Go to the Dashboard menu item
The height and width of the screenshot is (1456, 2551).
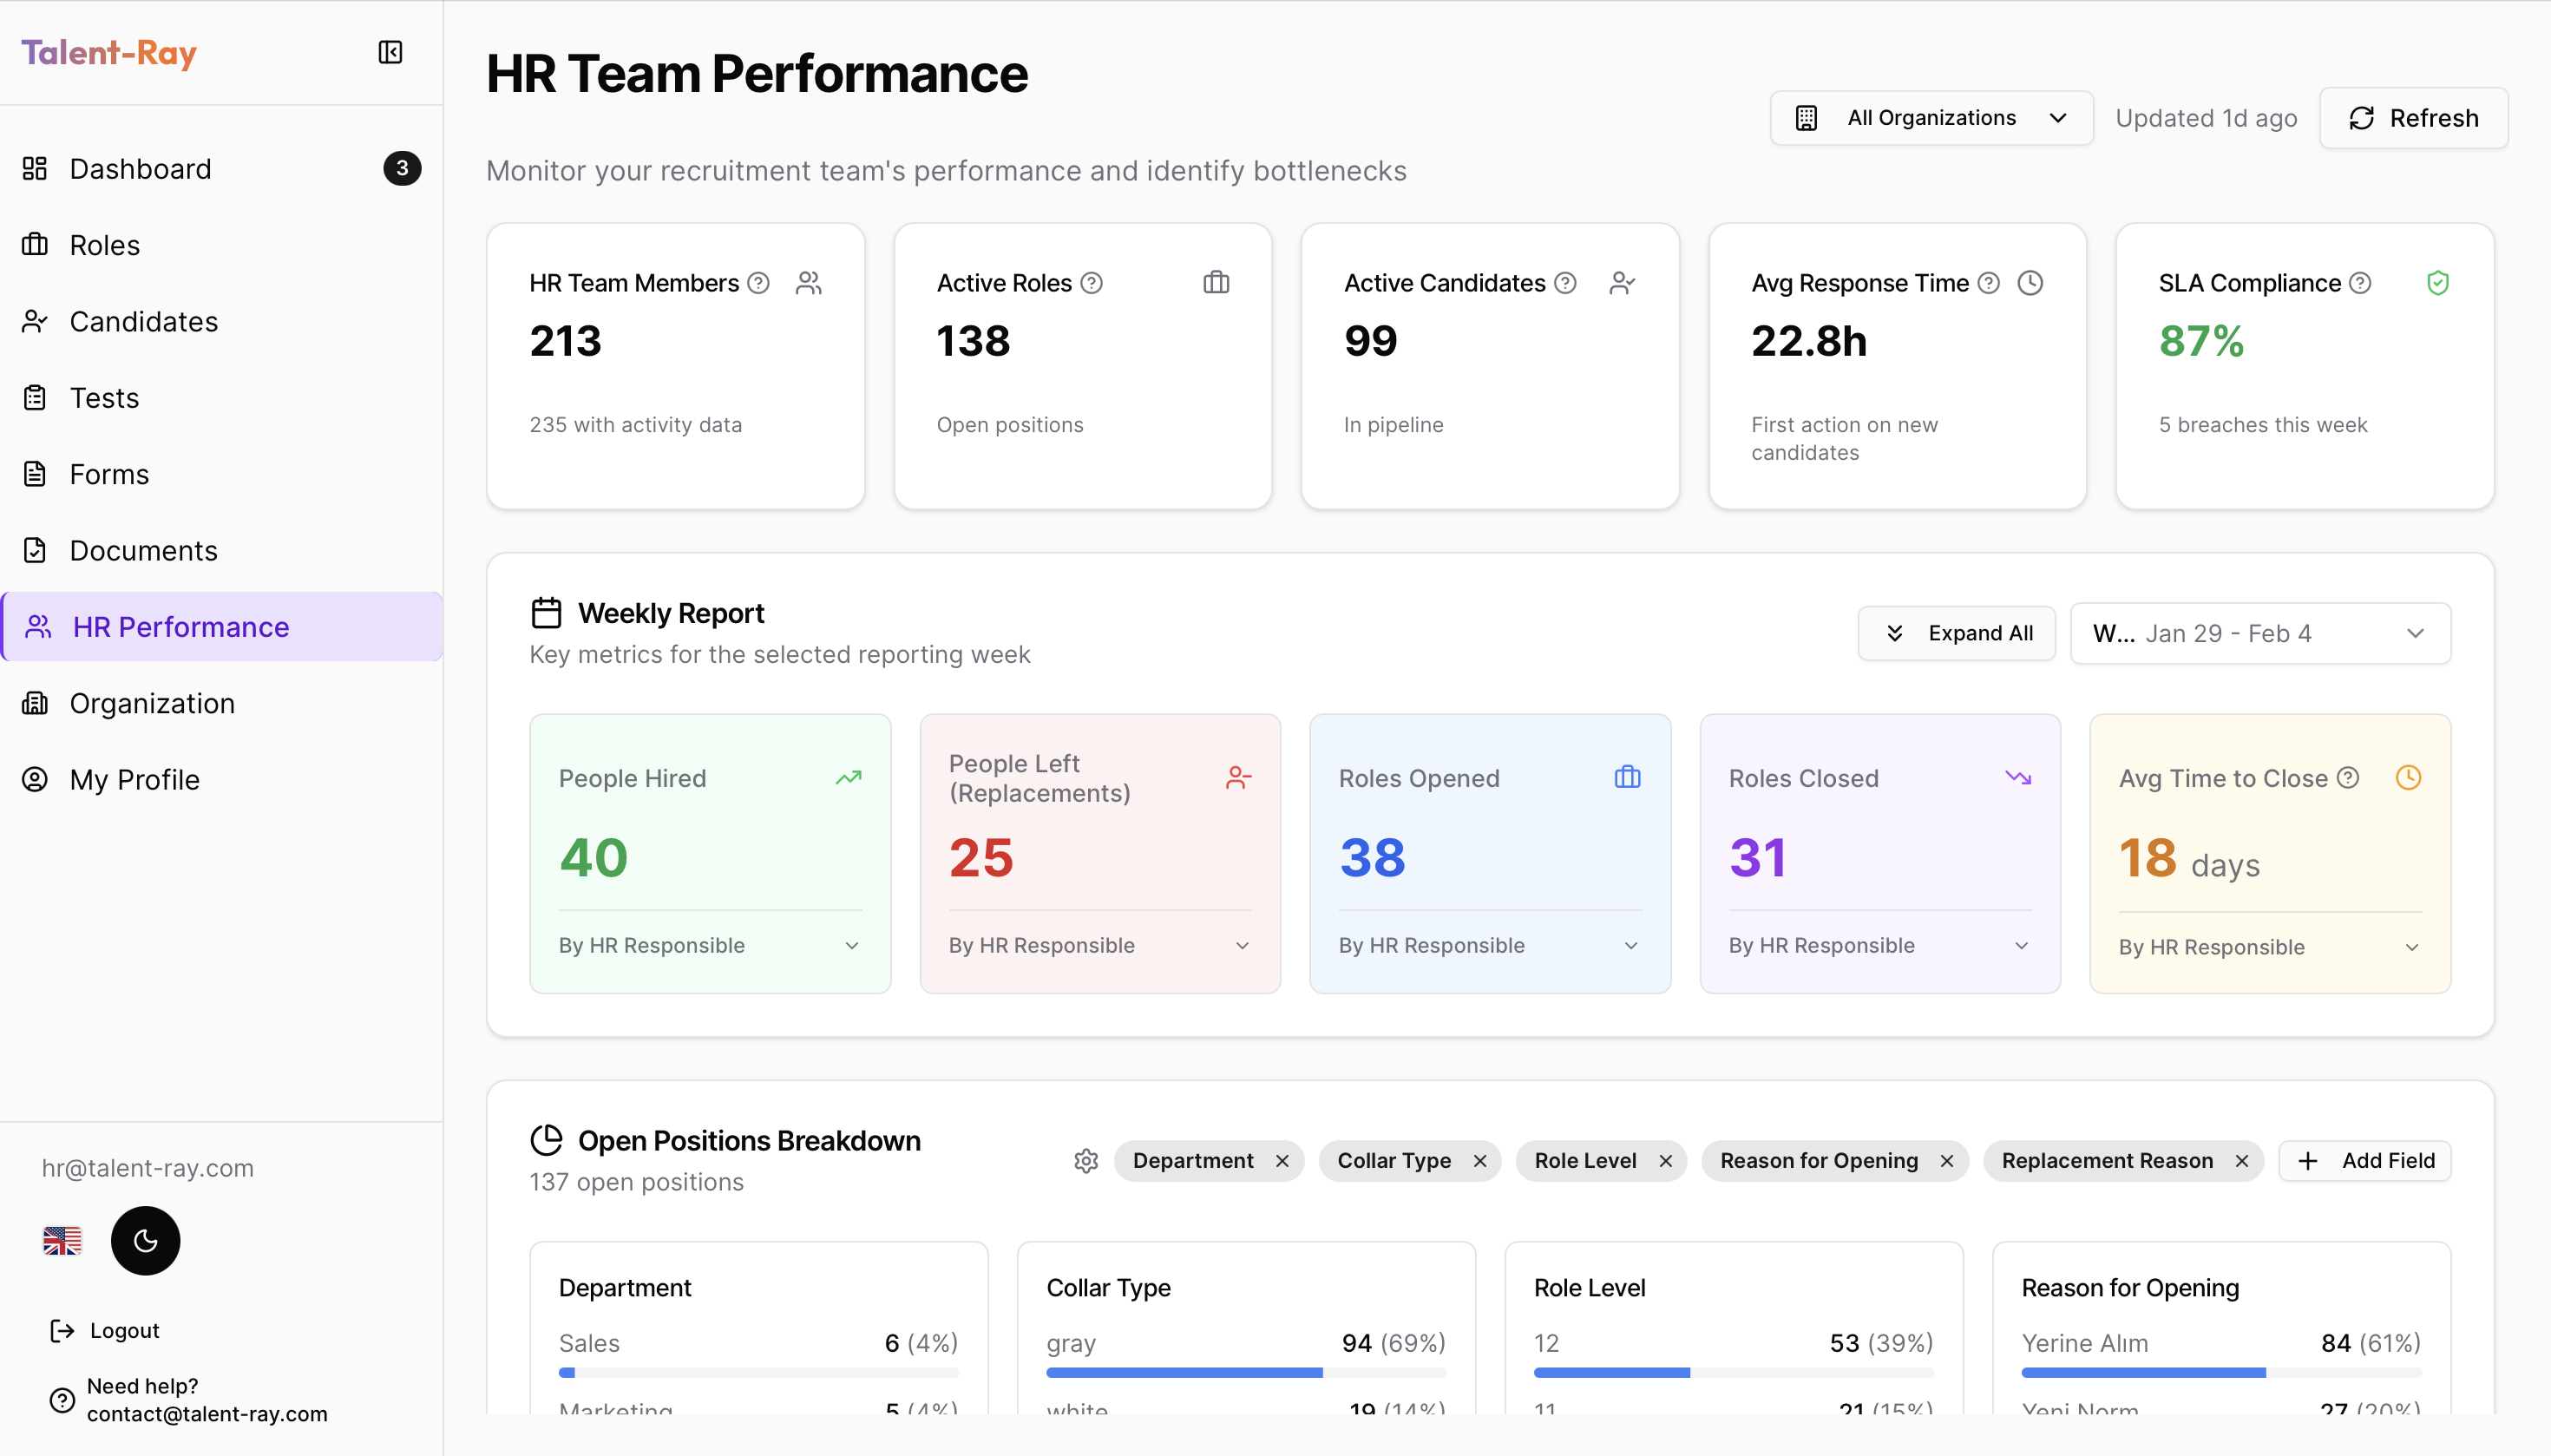(x=140, y=168)
